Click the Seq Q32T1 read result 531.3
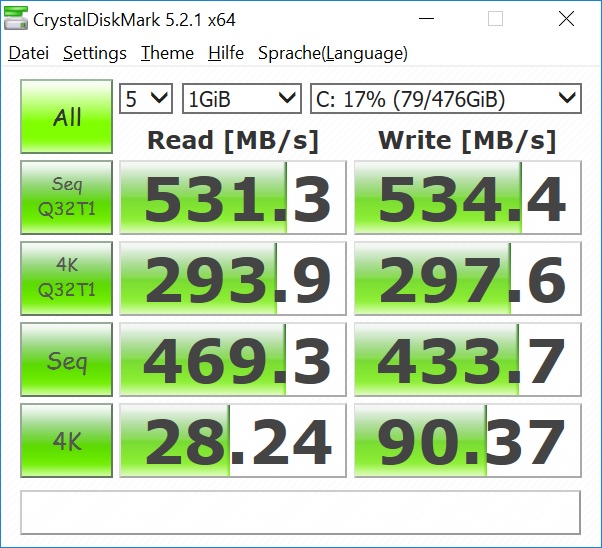 233,197
